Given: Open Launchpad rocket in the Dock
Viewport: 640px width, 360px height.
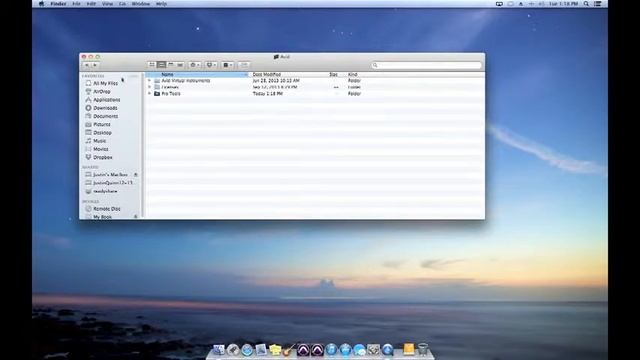Looking at the screenshot, I should click(233, 350).
